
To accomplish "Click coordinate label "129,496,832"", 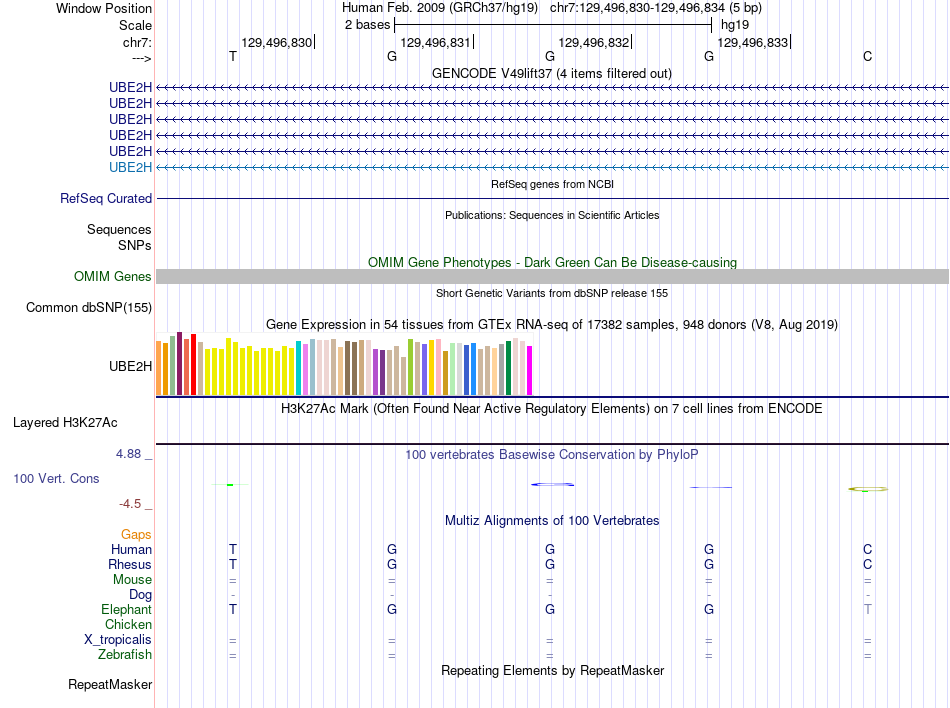I will coord(594,42).
